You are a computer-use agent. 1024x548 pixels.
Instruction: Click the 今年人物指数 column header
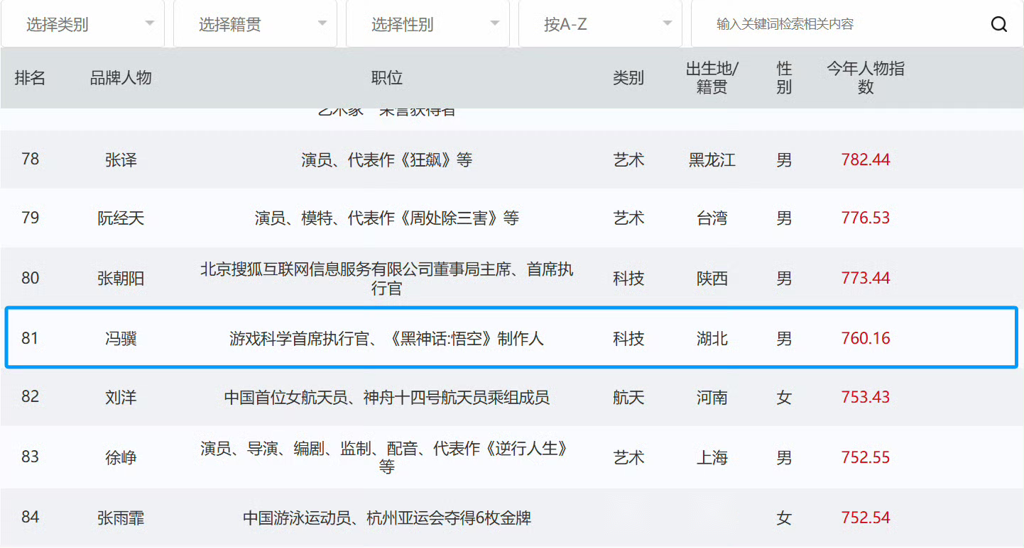865,78
